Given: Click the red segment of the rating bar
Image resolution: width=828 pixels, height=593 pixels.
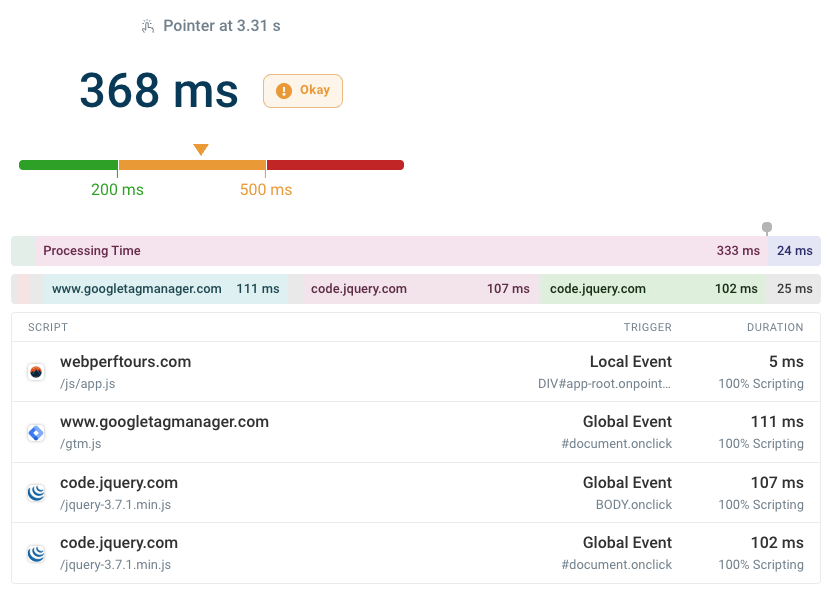Looking at the screenshot, I should [x=335, y=165].
